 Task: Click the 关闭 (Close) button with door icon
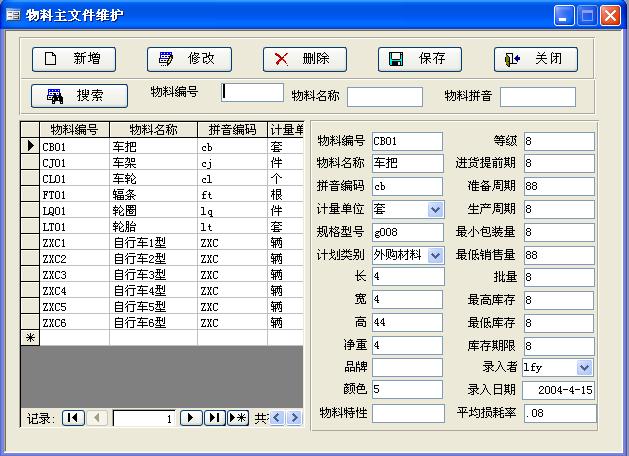(535, 59)
